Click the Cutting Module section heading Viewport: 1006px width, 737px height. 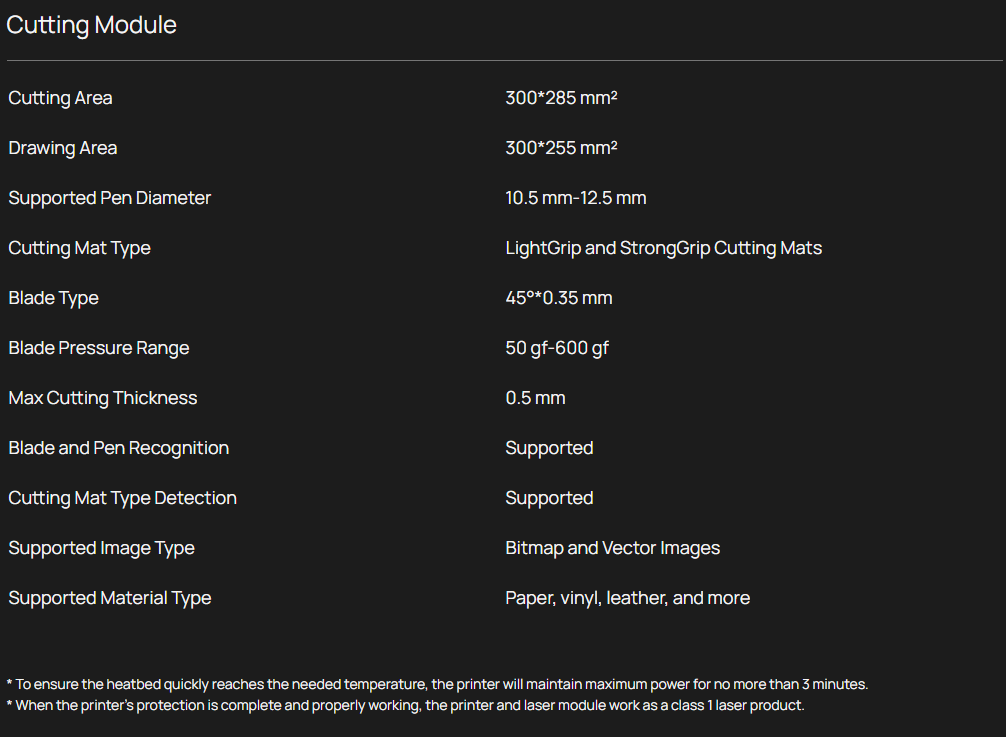[91, 25]
